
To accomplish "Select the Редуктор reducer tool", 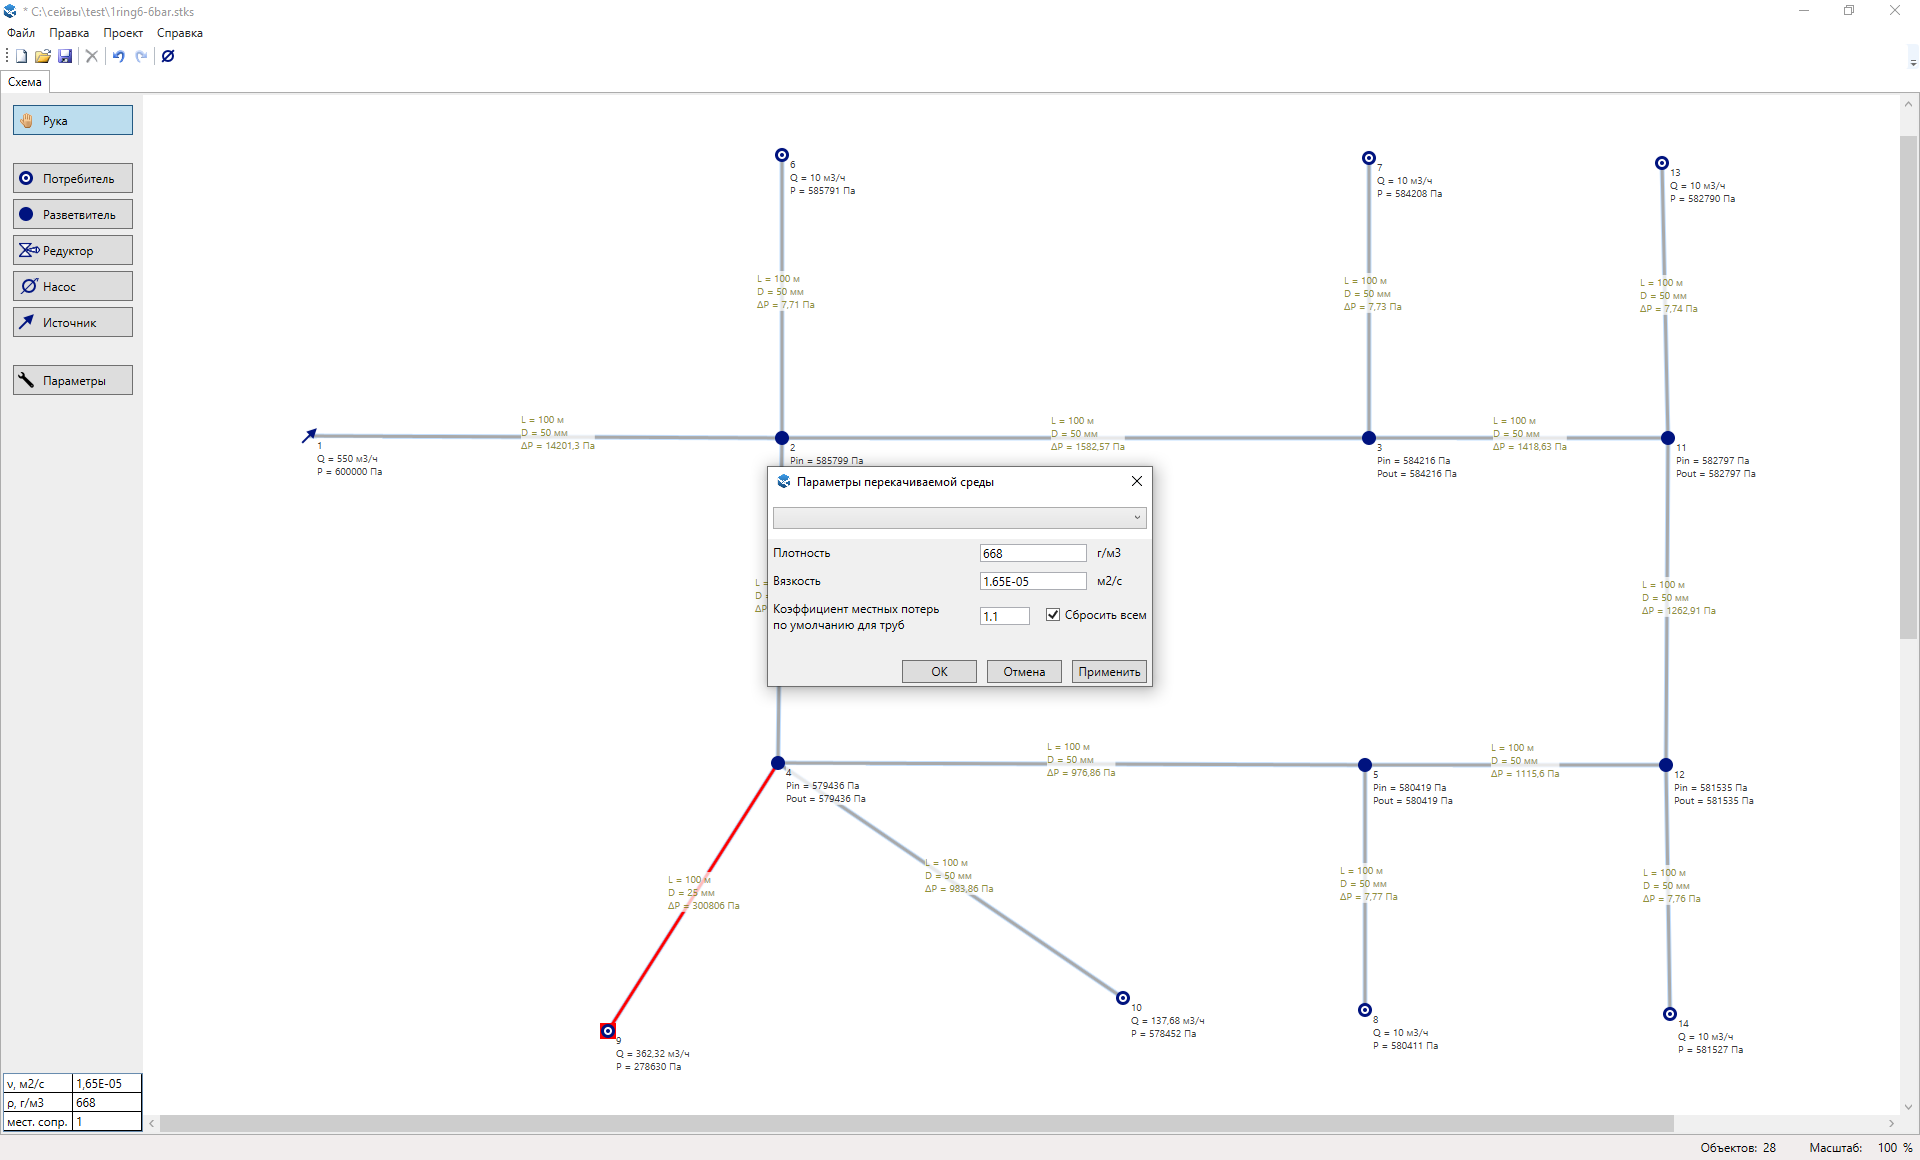I will [73, 251].
